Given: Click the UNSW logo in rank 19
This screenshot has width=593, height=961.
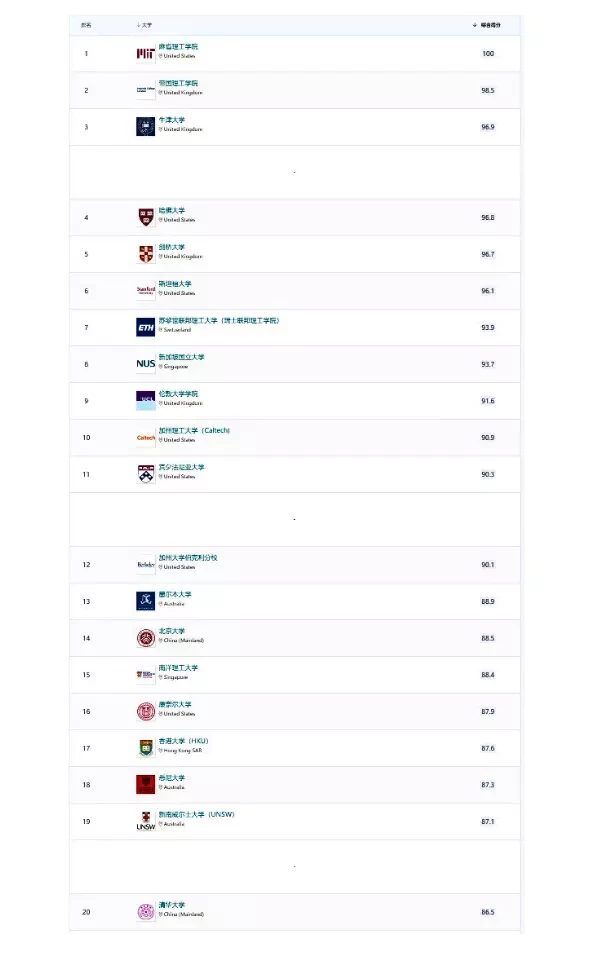Looking at the screenshot, I should pos(145,821).
